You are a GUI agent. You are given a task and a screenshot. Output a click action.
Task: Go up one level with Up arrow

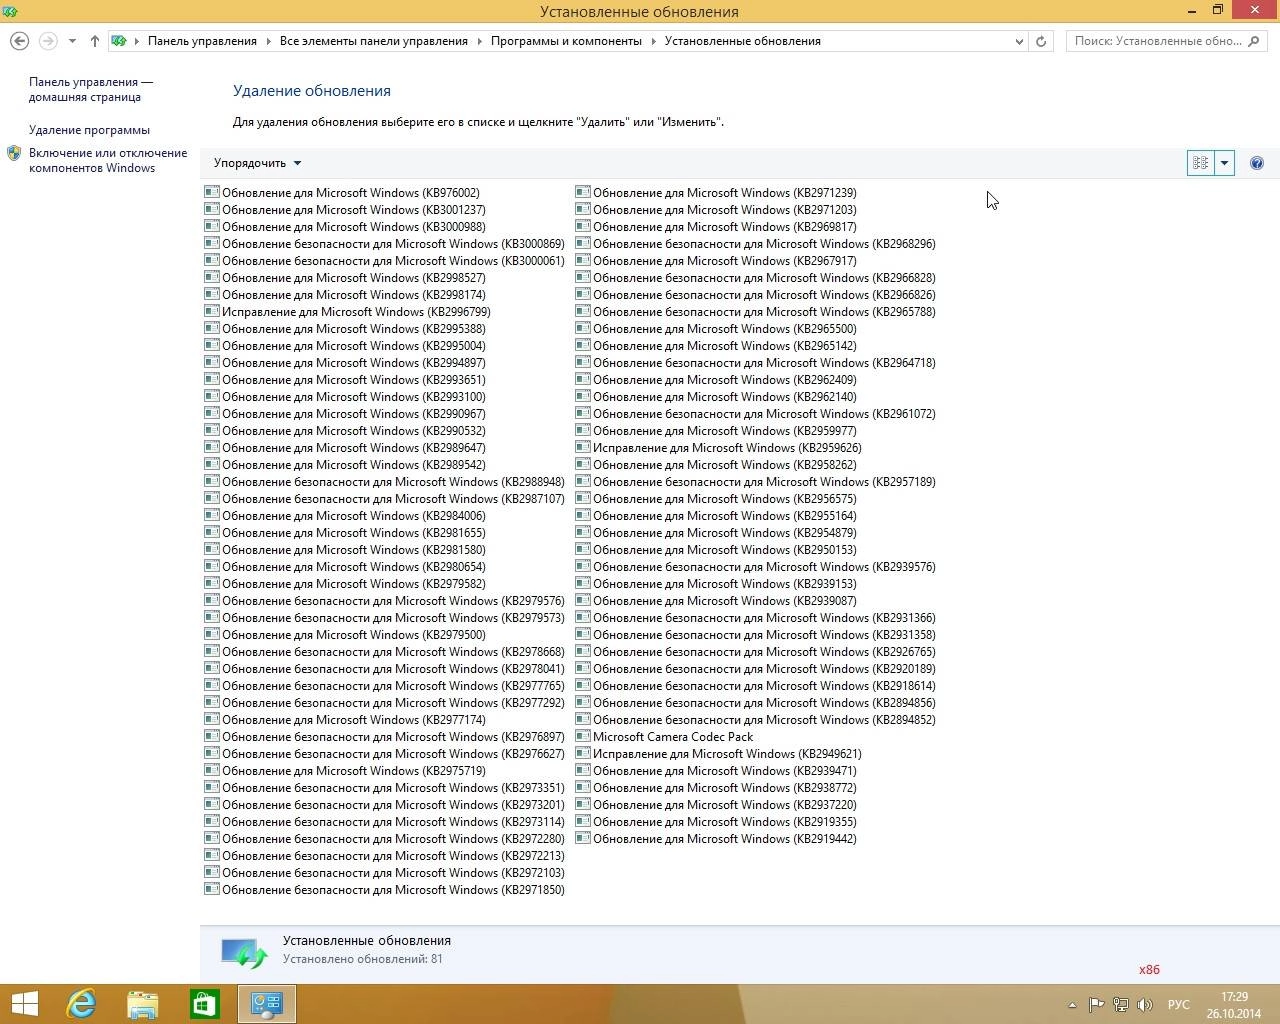(x=94, y=41)
